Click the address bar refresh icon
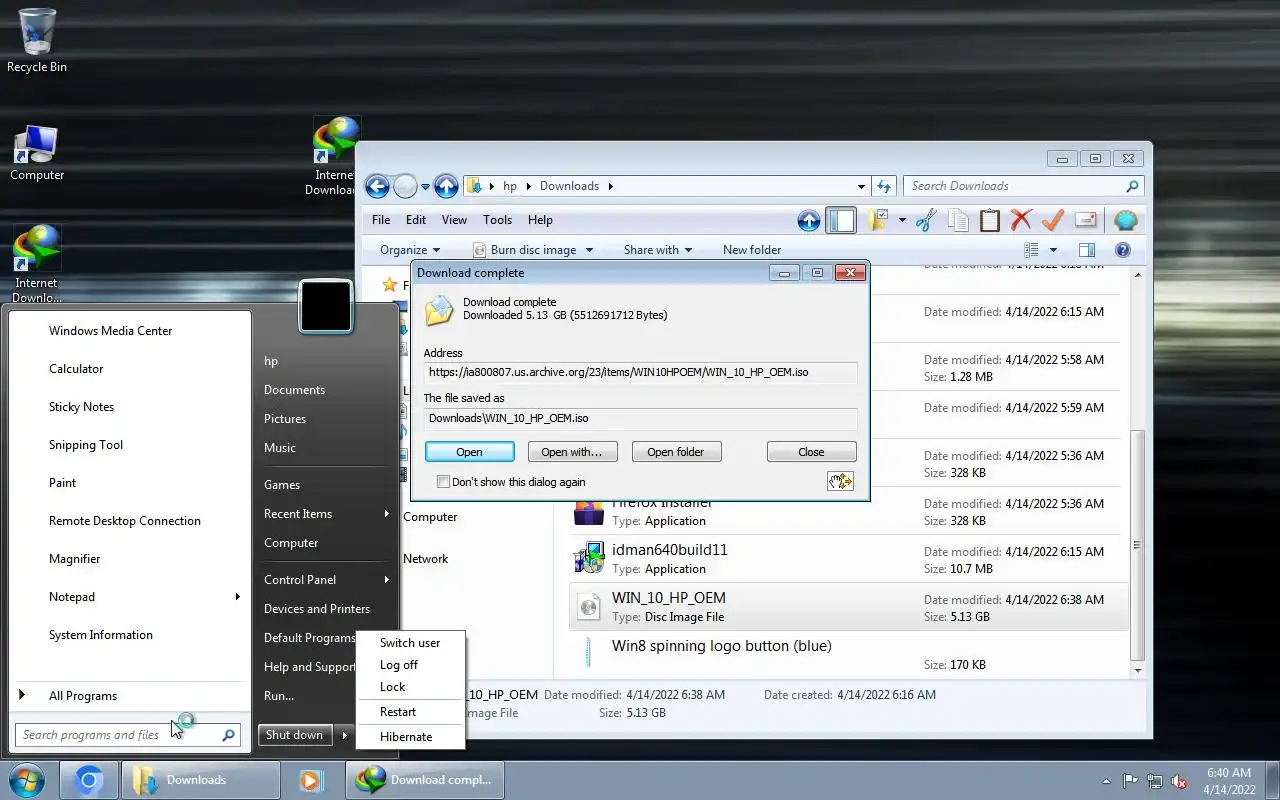 coord(884,186)
